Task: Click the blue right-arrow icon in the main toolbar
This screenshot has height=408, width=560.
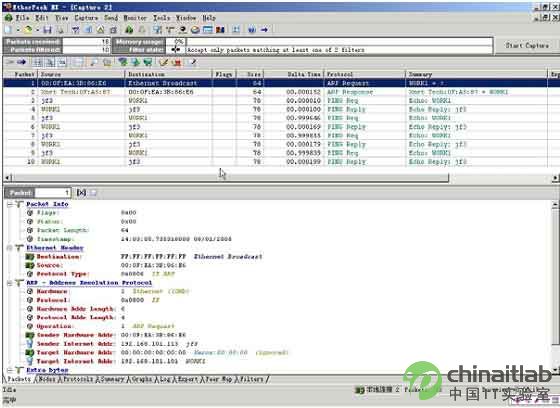Action: coord(264,30)
